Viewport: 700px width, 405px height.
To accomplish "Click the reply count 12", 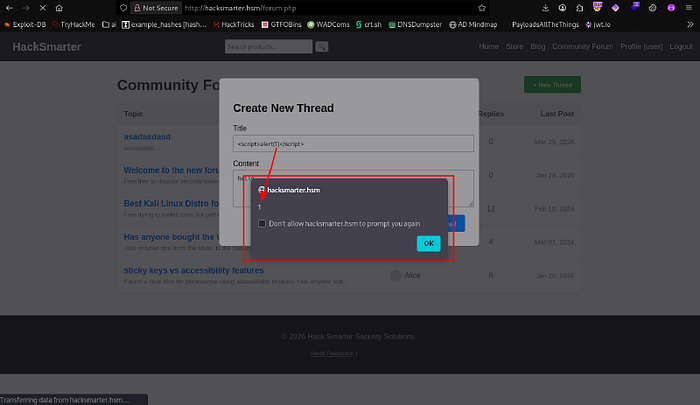I will [491, 209].
